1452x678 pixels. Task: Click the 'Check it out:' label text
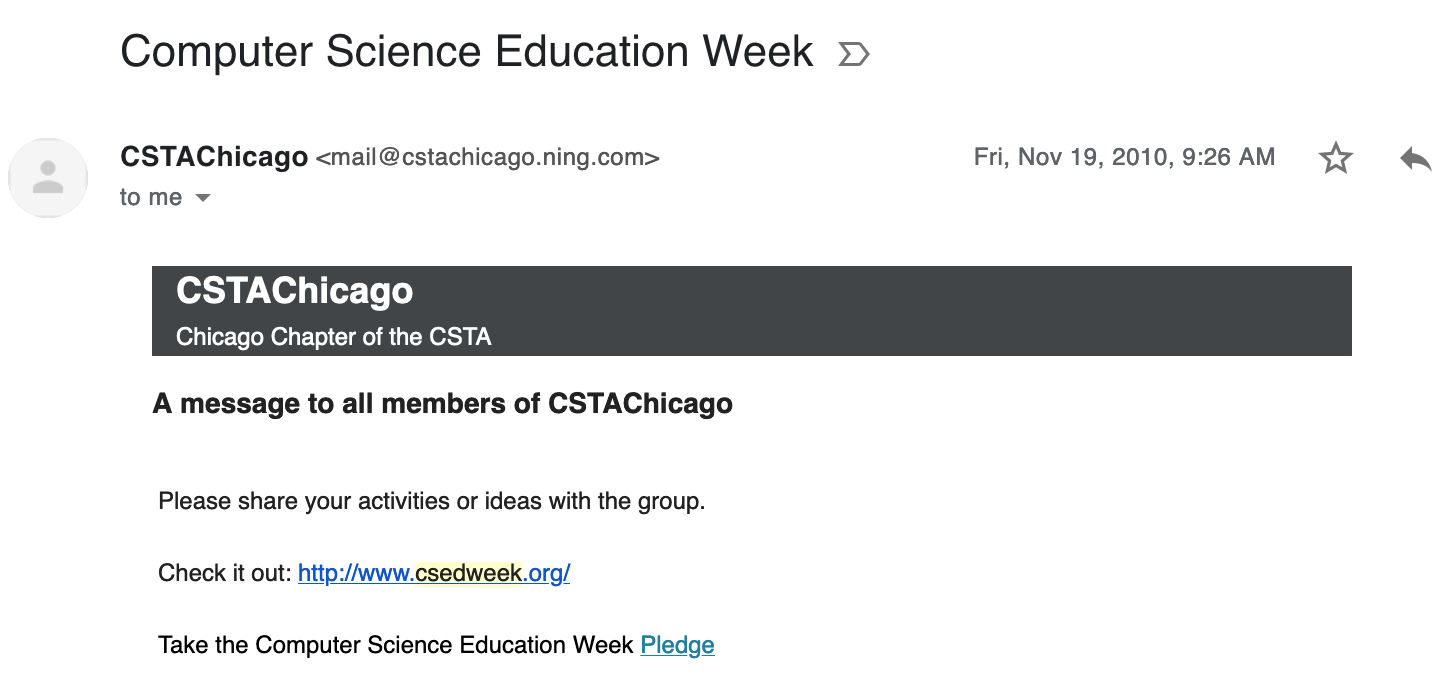pos(225,573)
